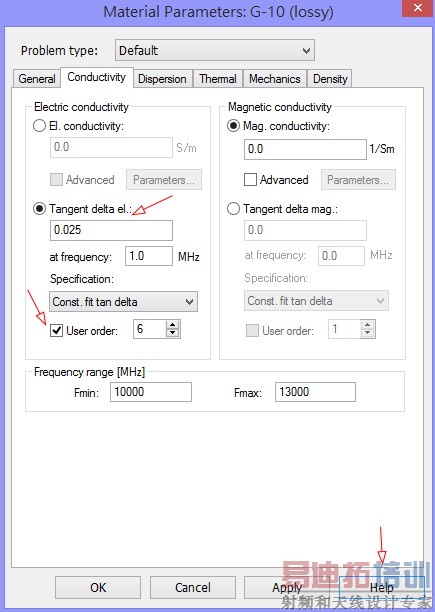Switch to the Dispersion tab
Screen dimensions: 435x612
[x=162, y=78]
